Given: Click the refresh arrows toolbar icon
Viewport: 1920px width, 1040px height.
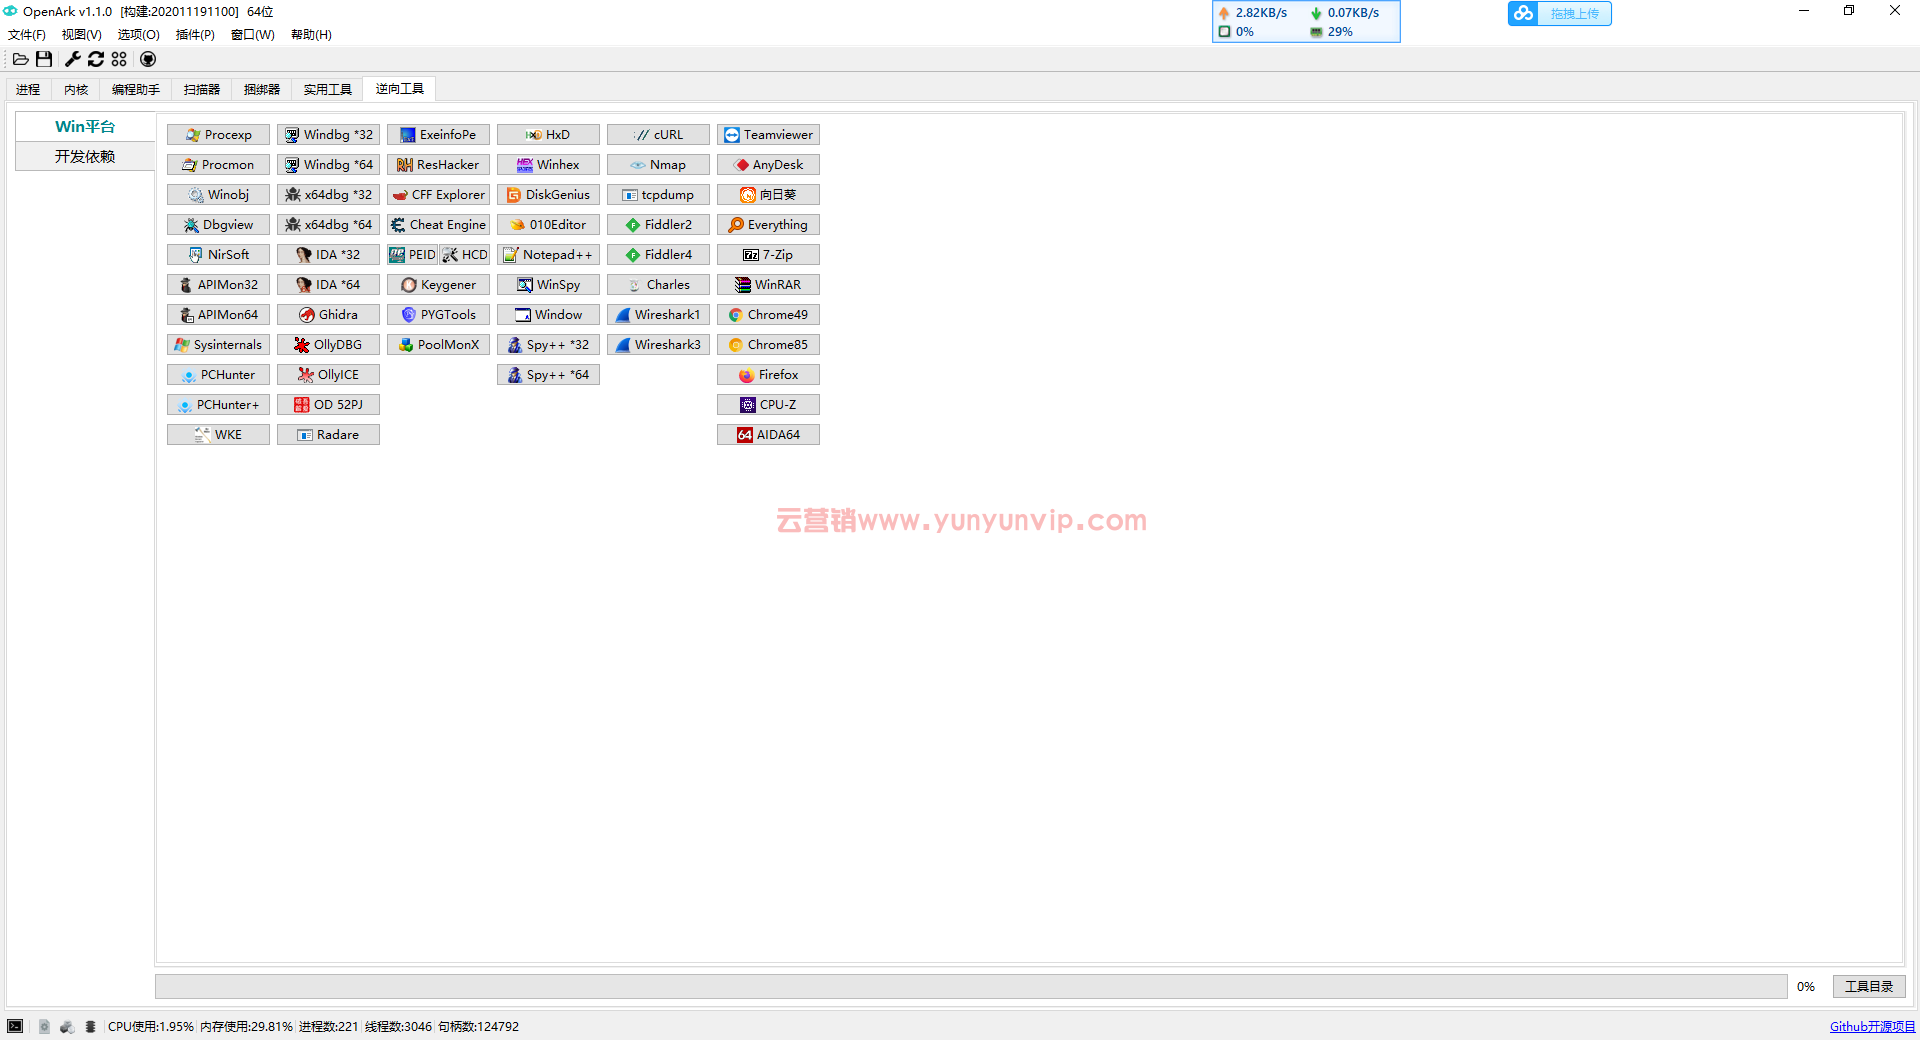Looking at the screenshot, I should point(96,59).
